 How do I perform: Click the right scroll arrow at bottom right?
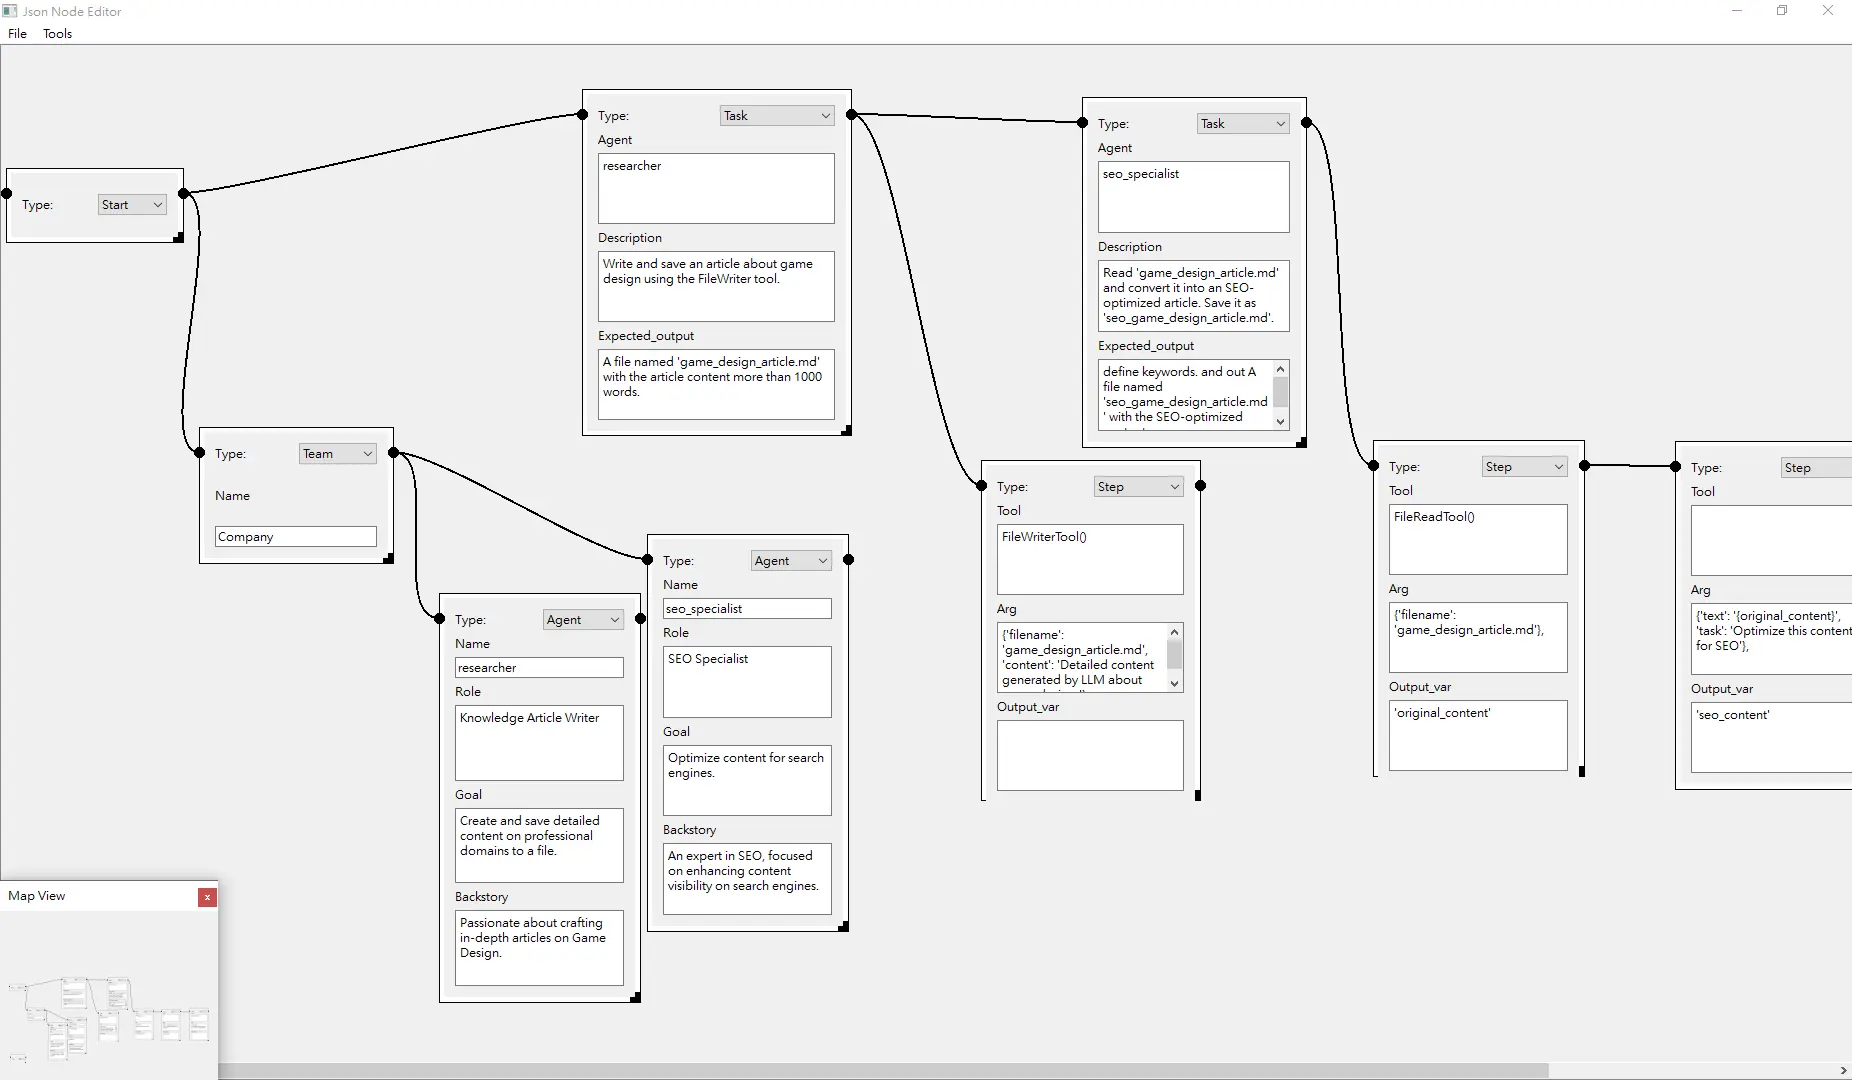pyautogui.click(x=1841, y=1071)
